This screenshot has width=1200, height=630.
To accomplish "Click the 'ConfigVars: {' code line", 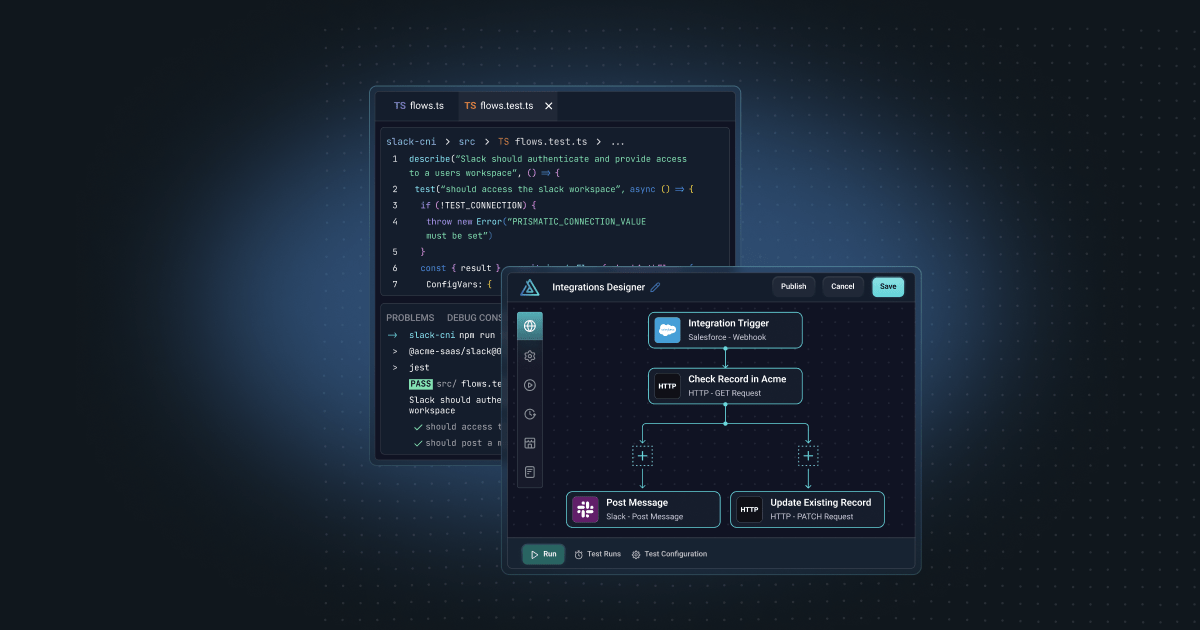I will tap(459, 284).
